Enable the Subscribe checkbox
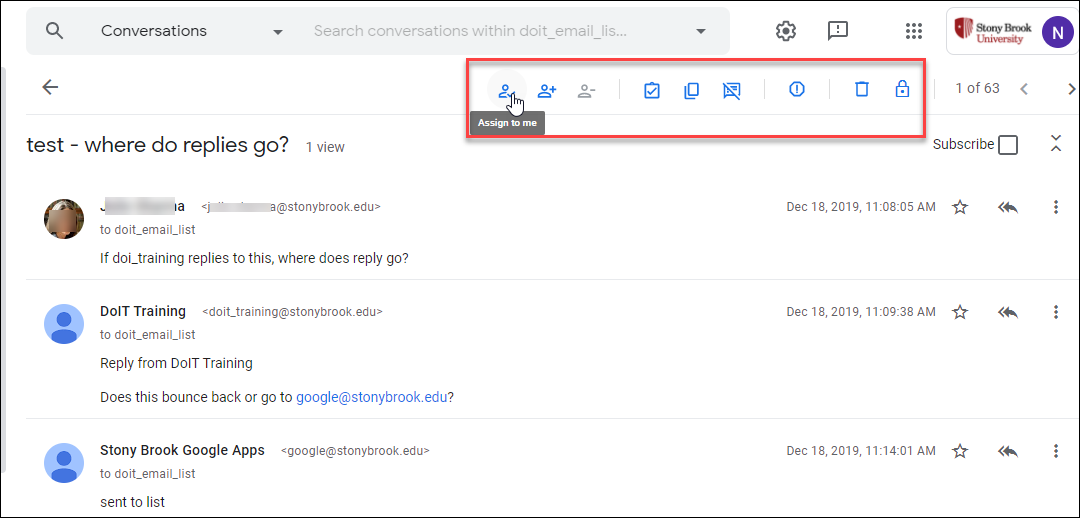The width and height of the screenshot is (1080, 518). coord(1008,145)
